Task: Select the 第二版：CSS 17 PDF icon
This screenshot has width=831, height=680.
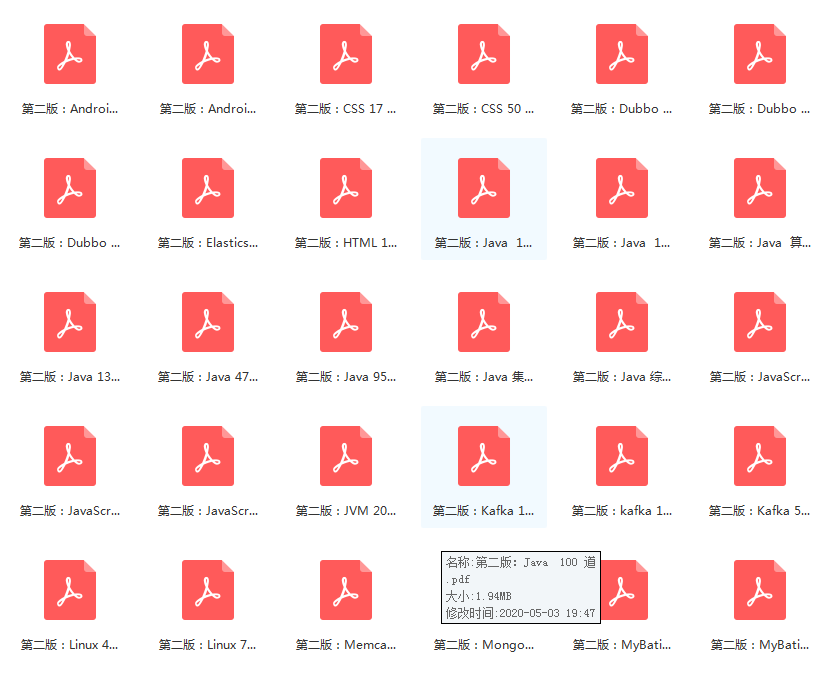Action: (x=346, y=54)
